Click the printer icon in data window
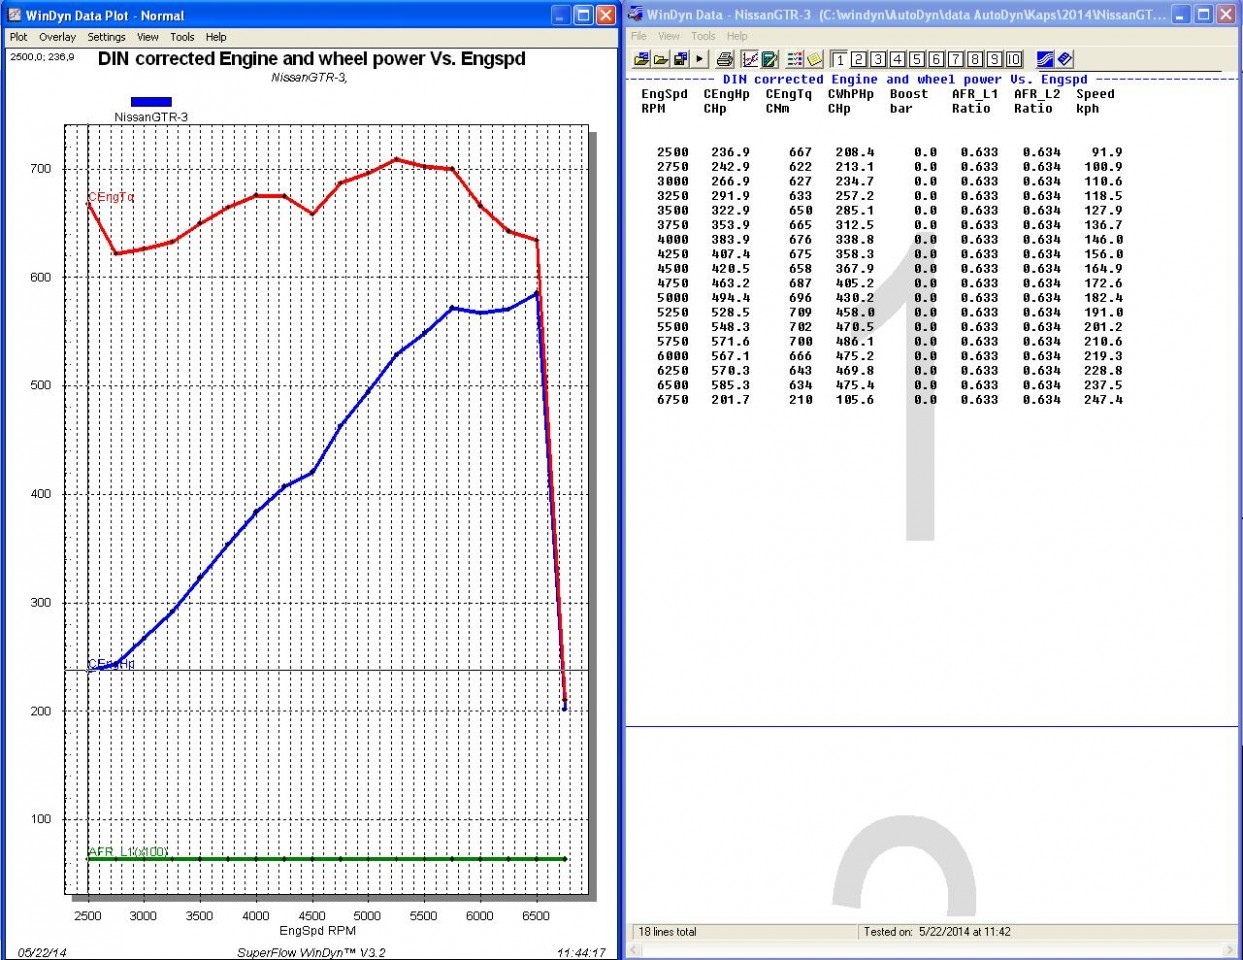This screenshot has height=960, width=1243. coord(725,59)
